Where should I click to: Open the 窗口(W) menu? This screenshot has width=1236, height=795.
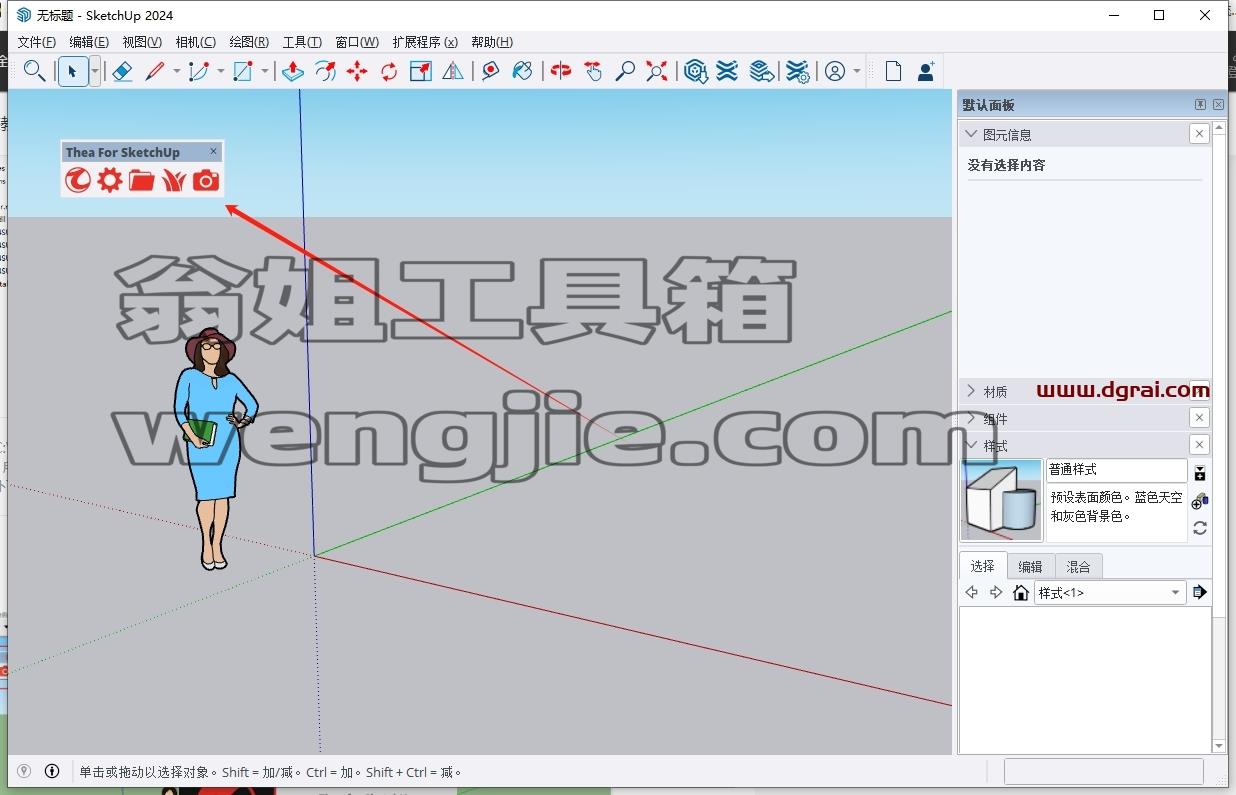coord(357,42)
